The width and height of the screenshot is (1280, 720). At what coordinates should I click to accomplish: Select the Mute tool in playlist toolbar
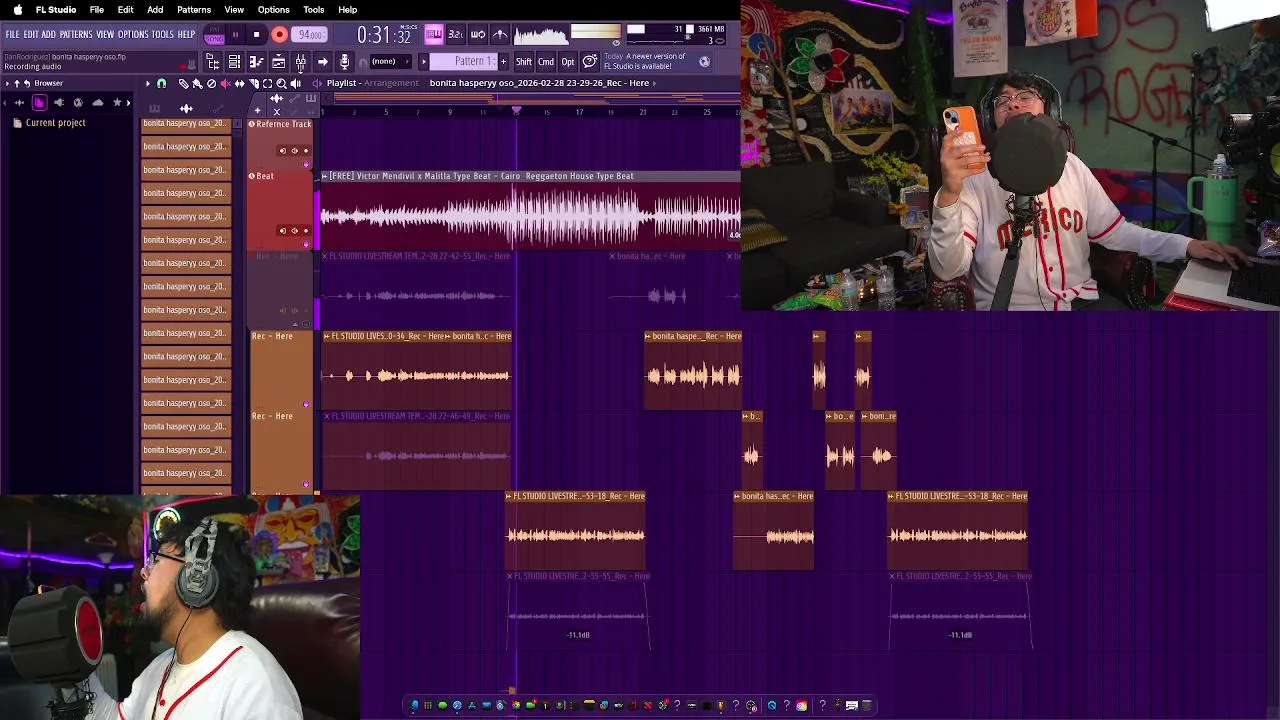coord(225,83)
